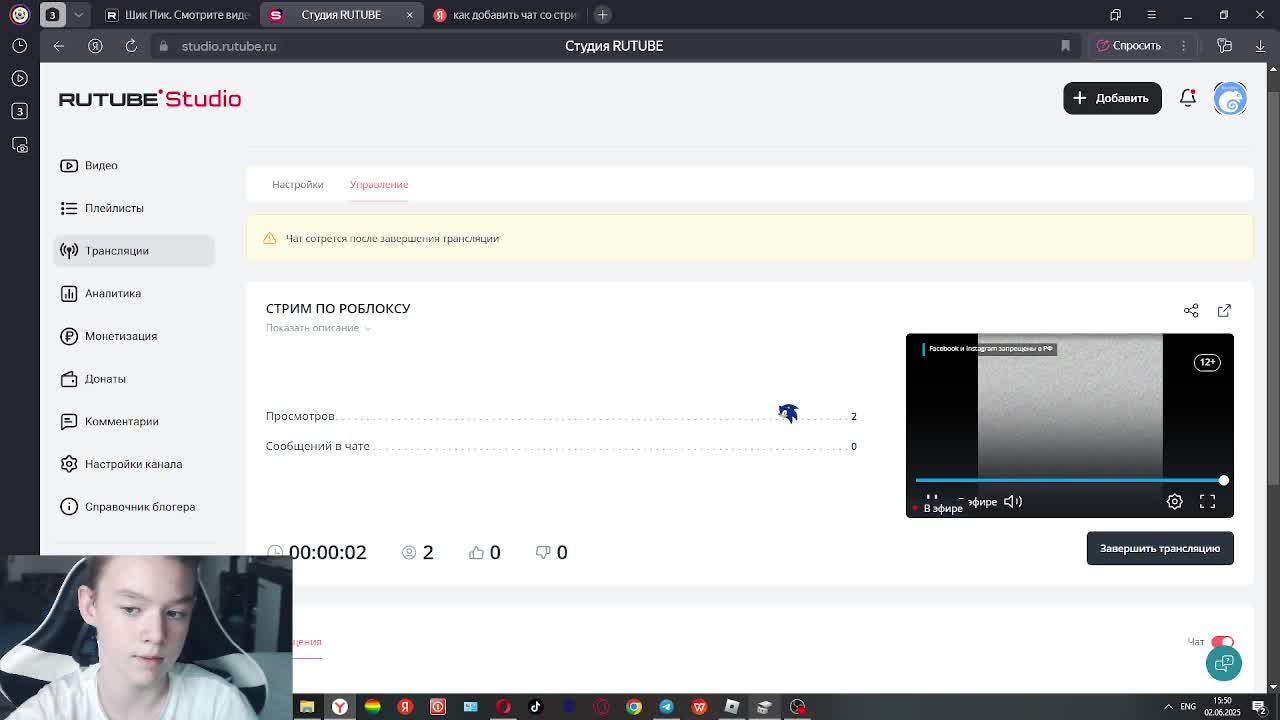Open the support chat bubble
1280x720 pixels.
pos(1223,663)
